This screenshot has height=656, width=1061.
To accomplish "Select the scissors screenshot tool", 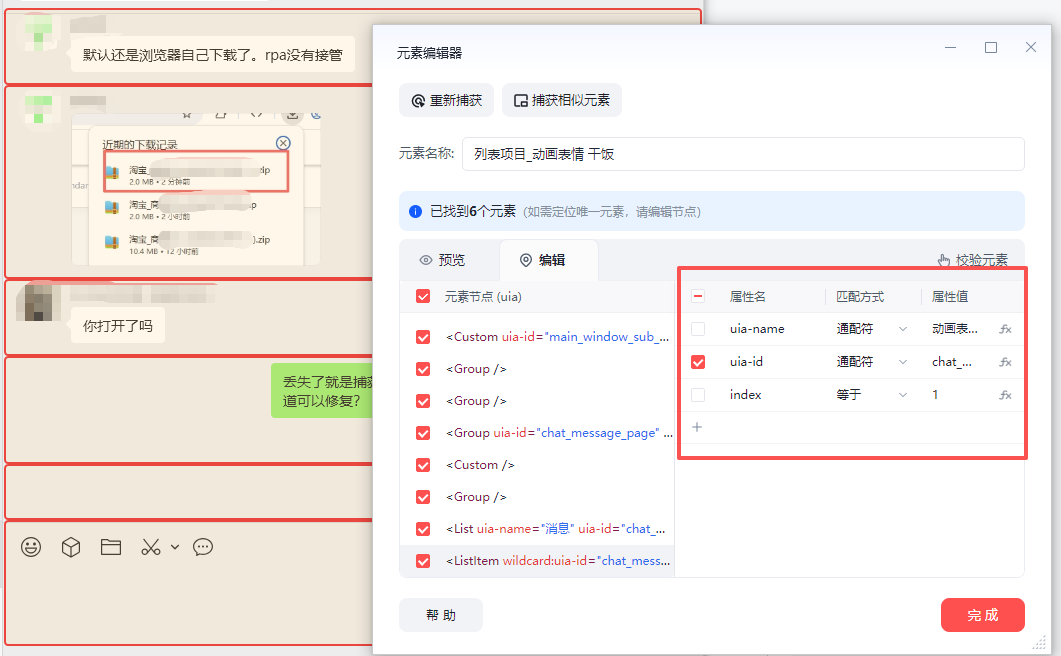I will tap(150, 547).
